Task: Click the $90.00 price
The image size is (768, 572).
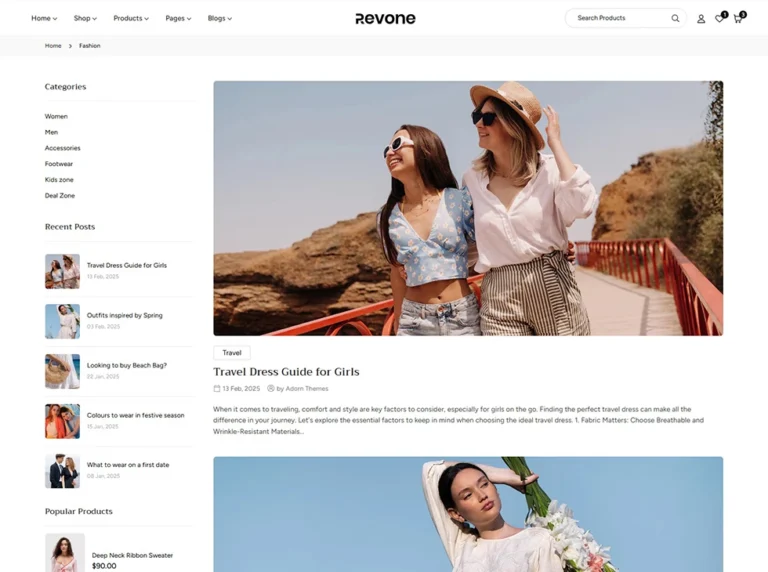Action: click(x=104, y=566)
